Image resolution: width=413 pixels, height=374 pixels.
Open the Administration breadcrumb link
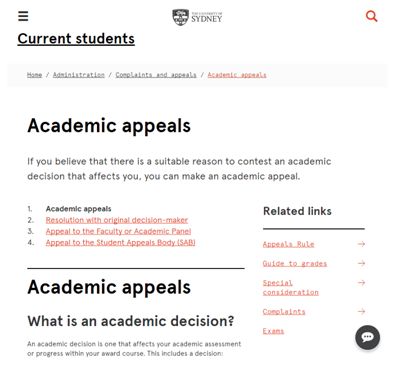(x=79, y=75)
